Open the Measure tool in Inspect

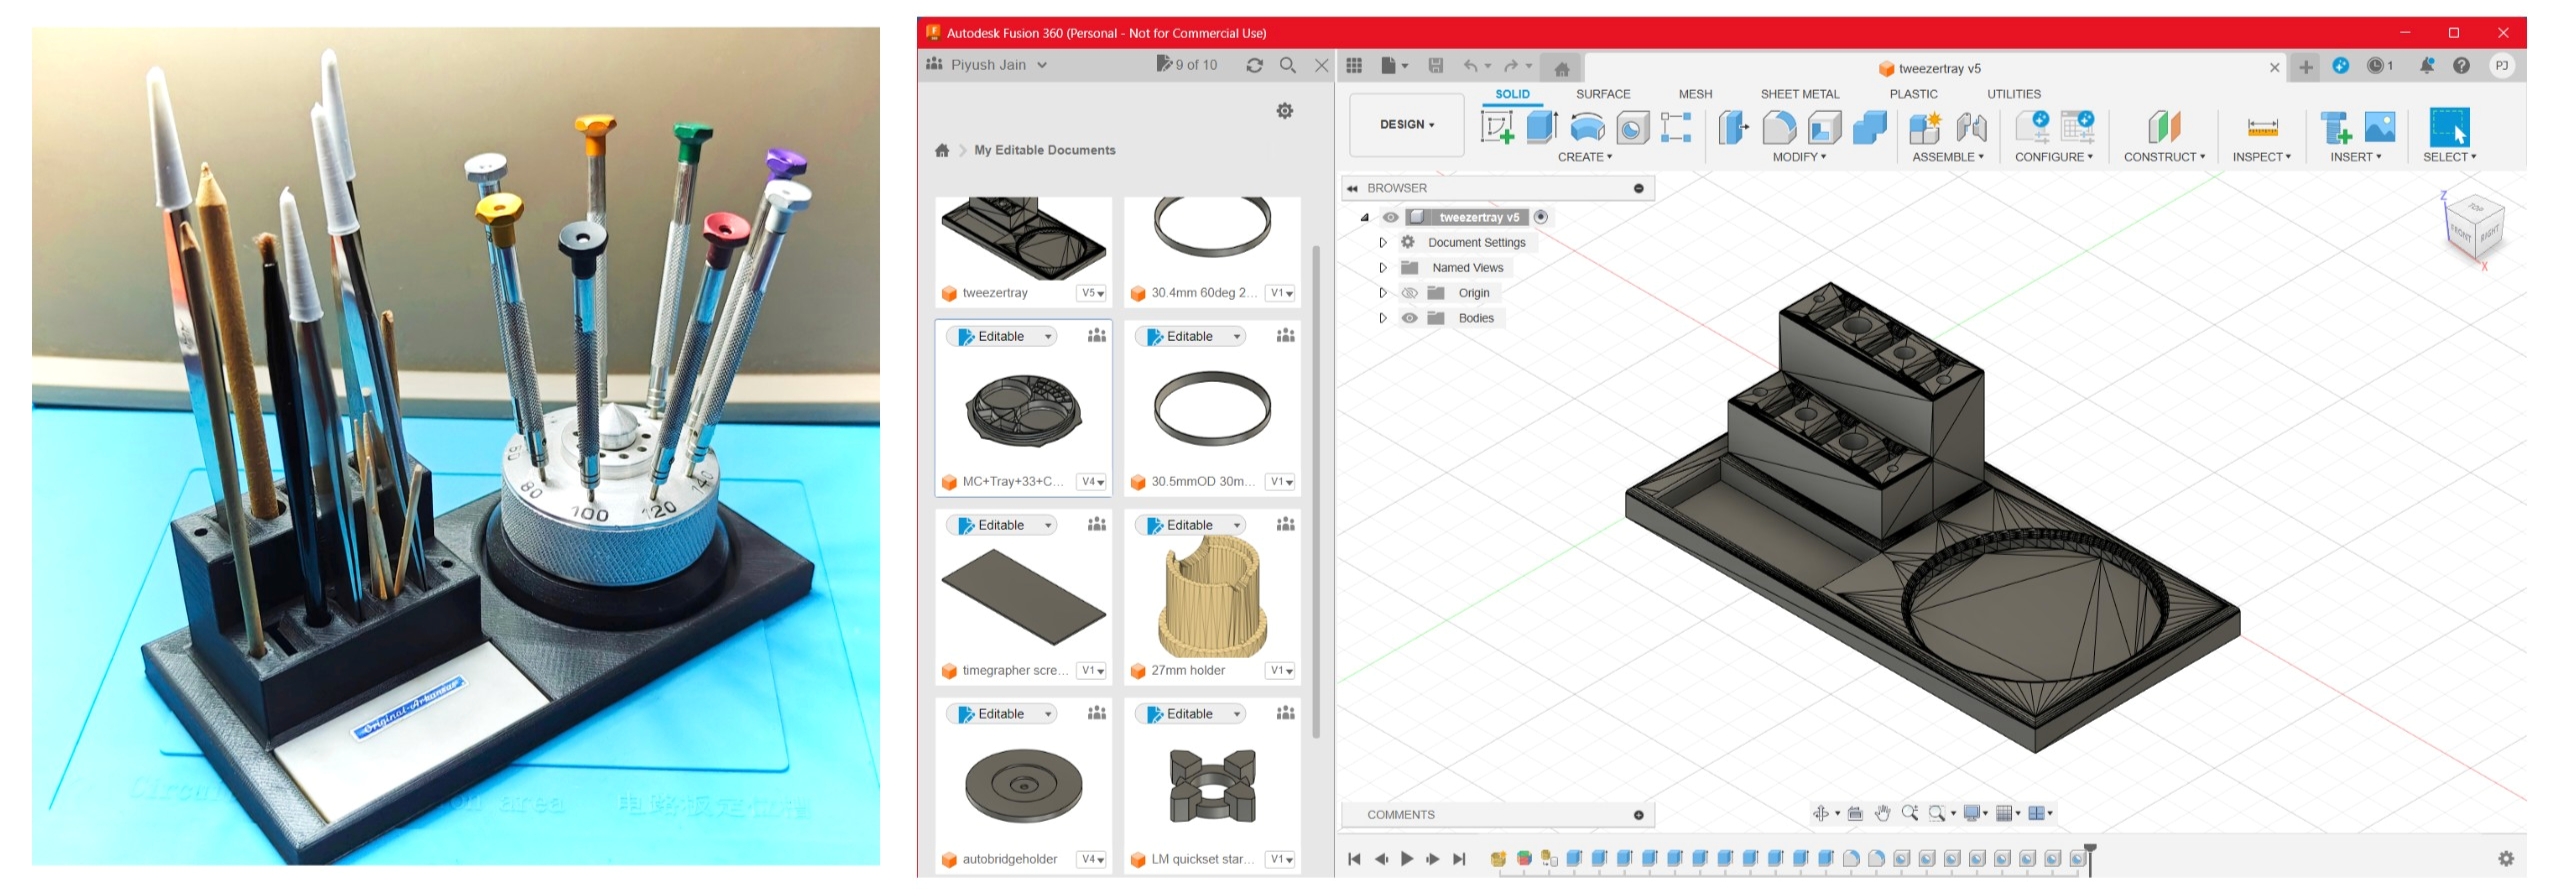click(x=2261, y=128)
